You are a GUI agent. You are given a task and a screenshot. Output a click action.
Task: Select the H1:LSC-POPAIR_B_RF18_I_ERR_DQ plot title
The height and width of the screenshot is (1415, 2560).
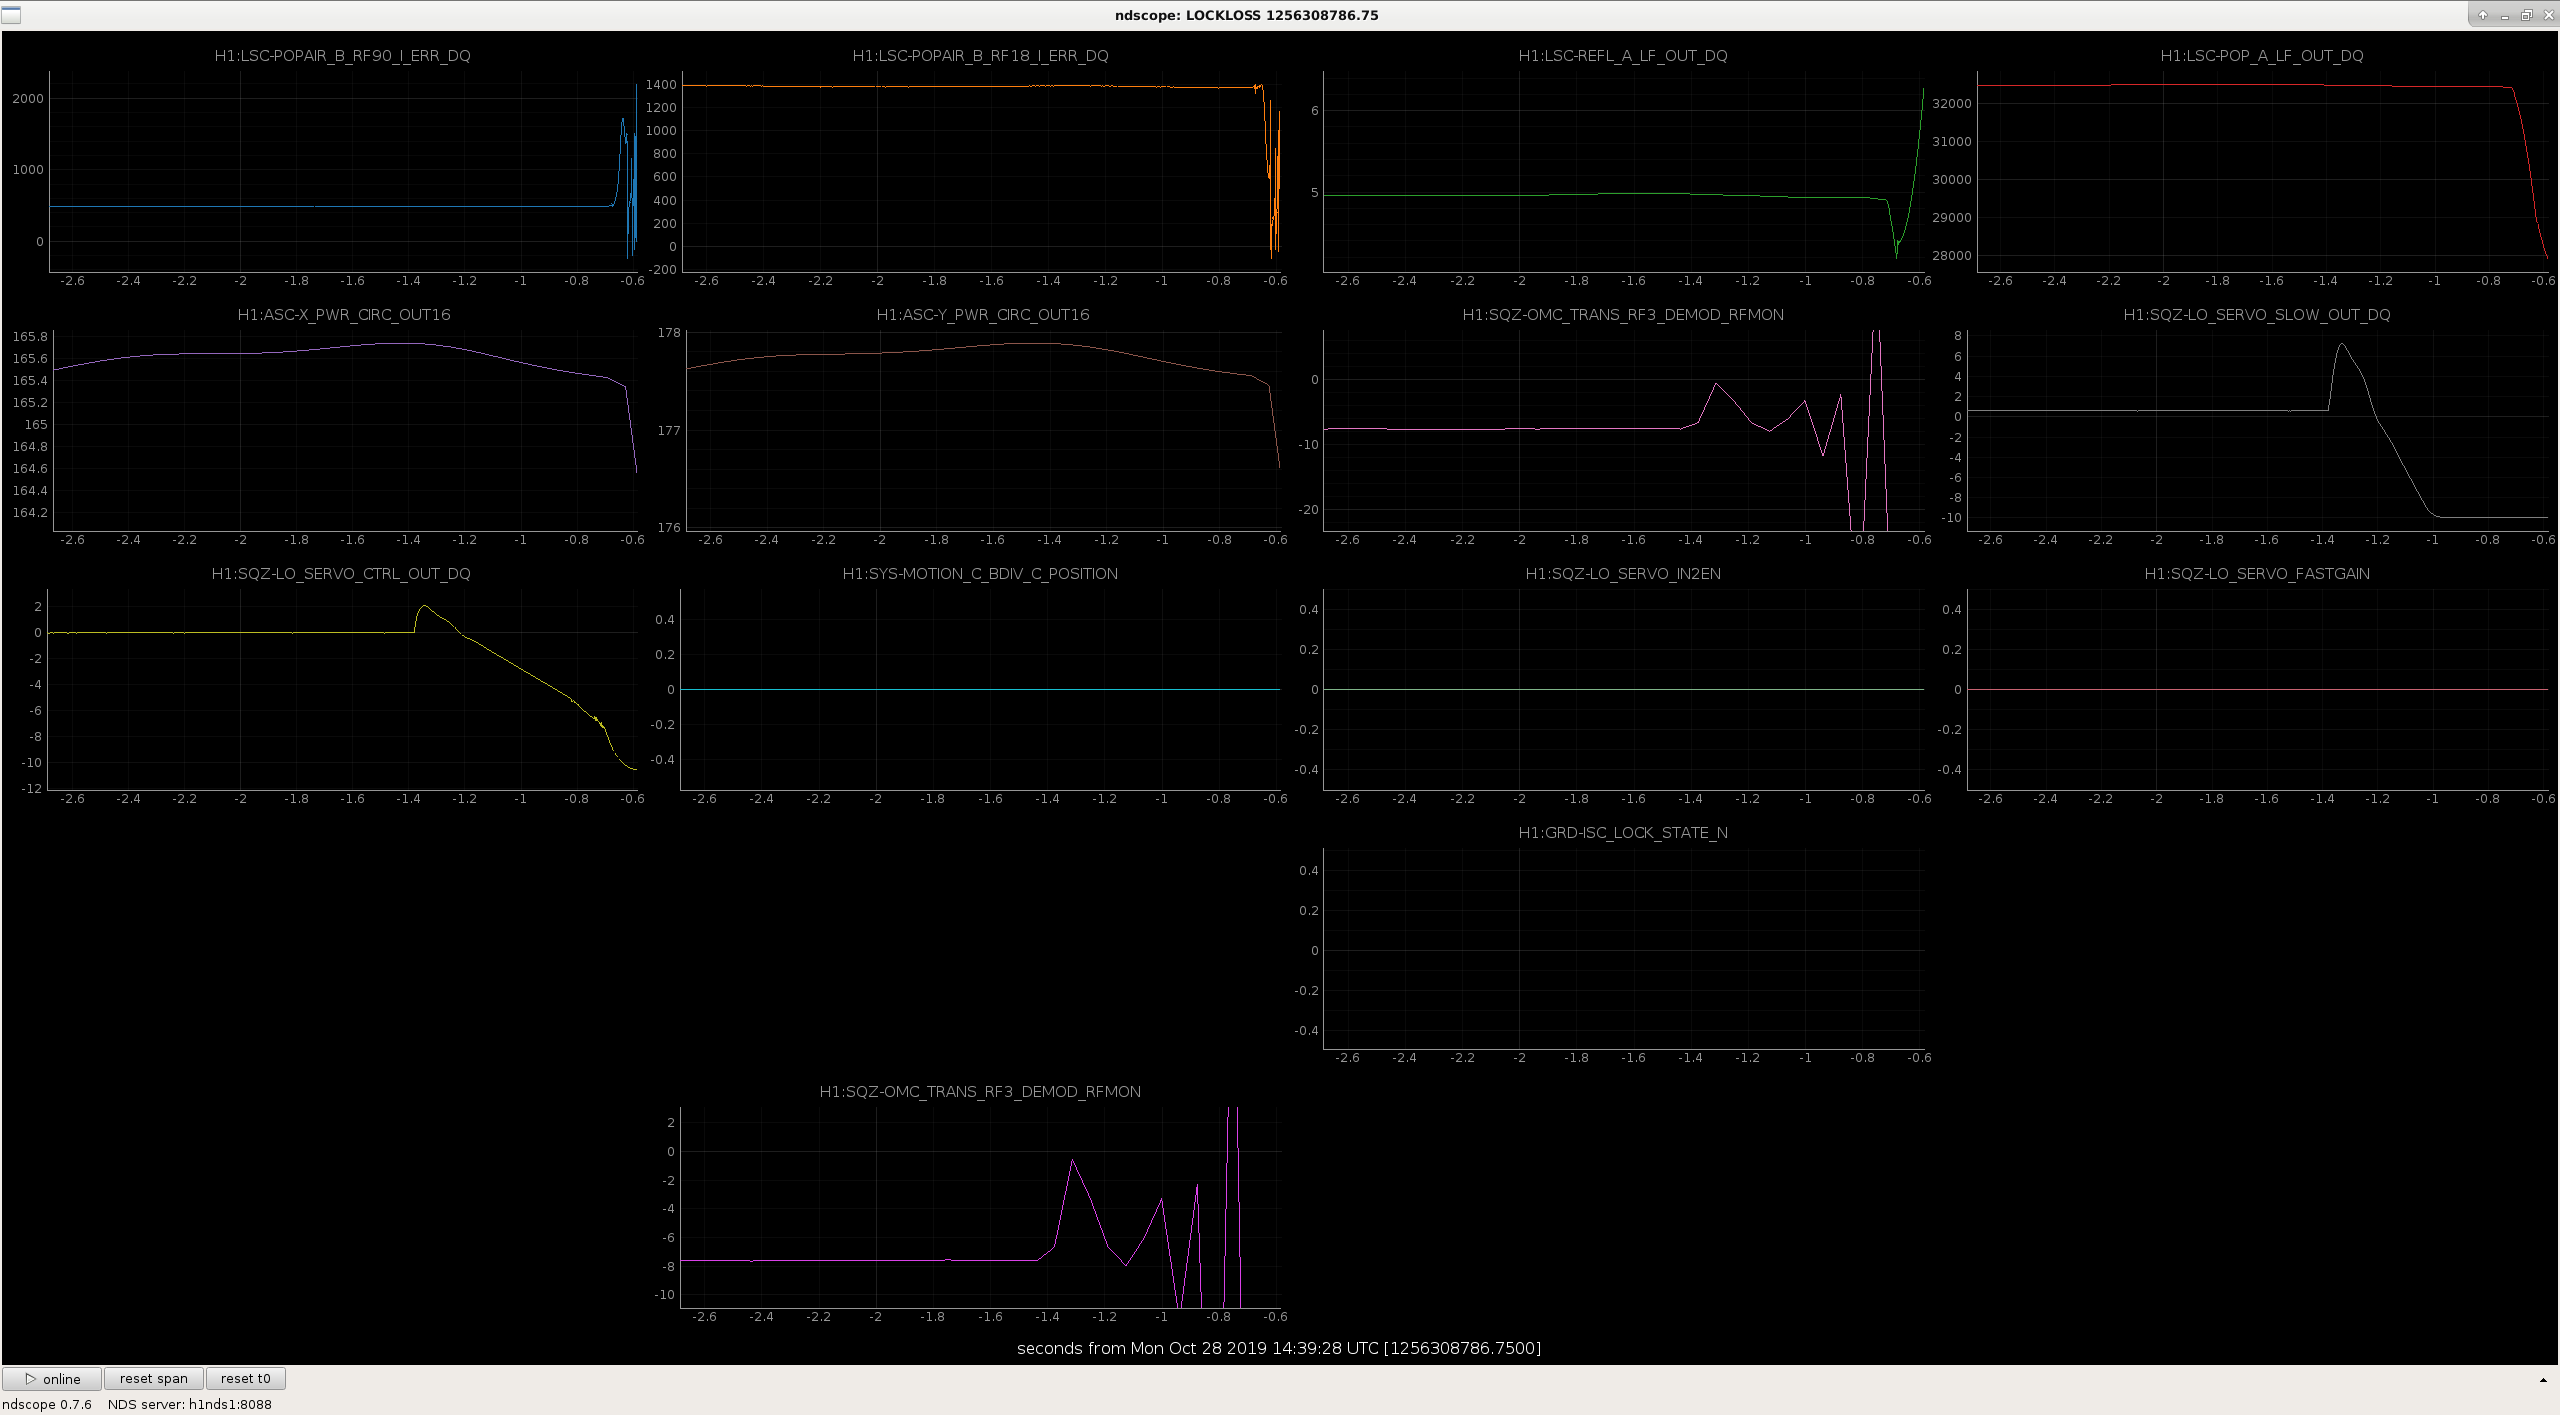pos(980,56)
